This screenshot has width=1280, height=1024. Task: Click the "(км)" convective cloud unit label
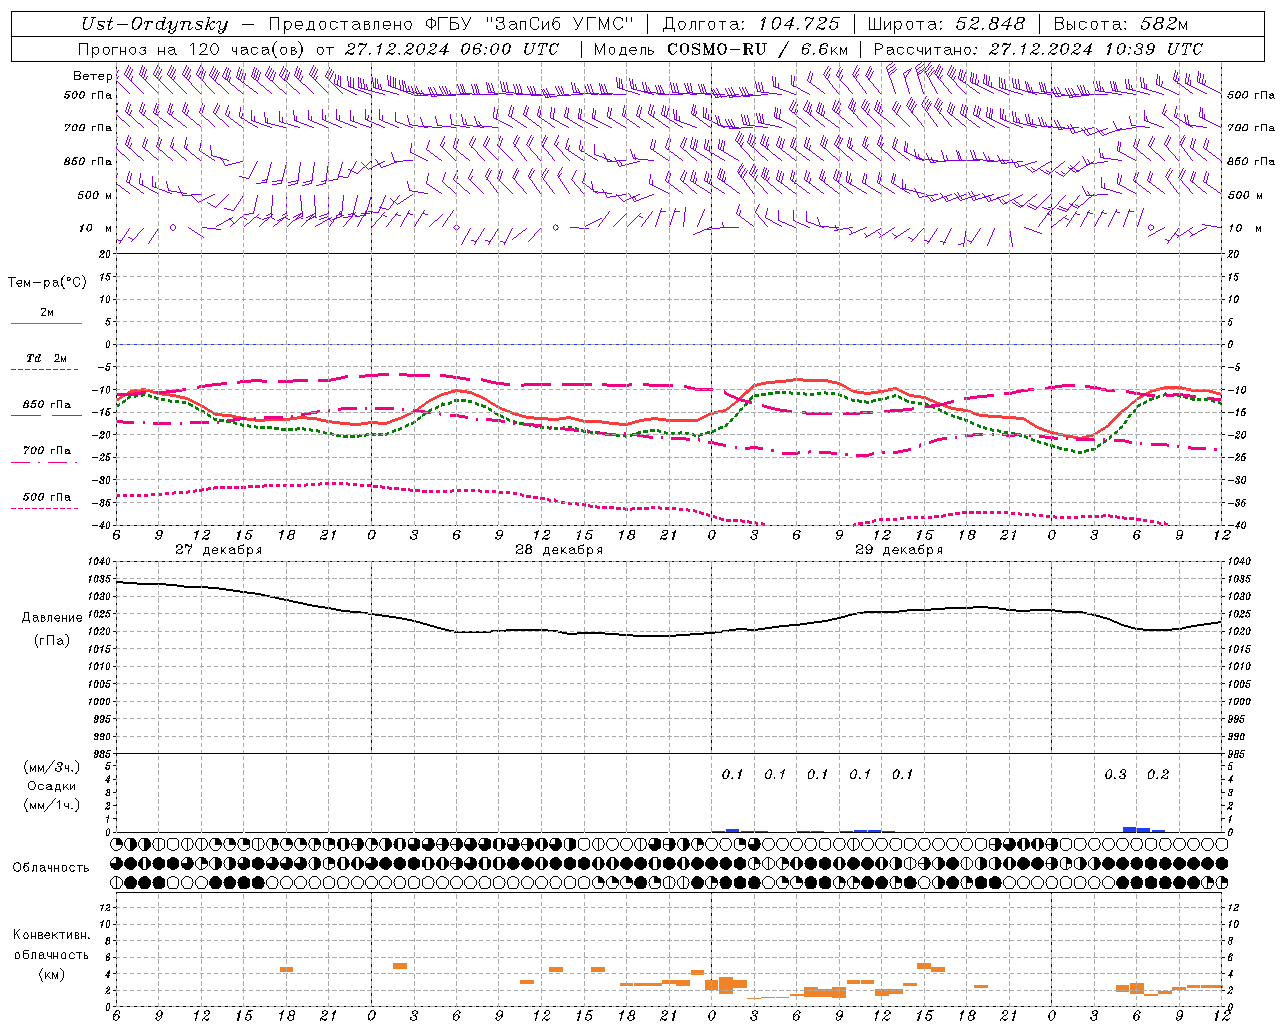pos(52,974)
